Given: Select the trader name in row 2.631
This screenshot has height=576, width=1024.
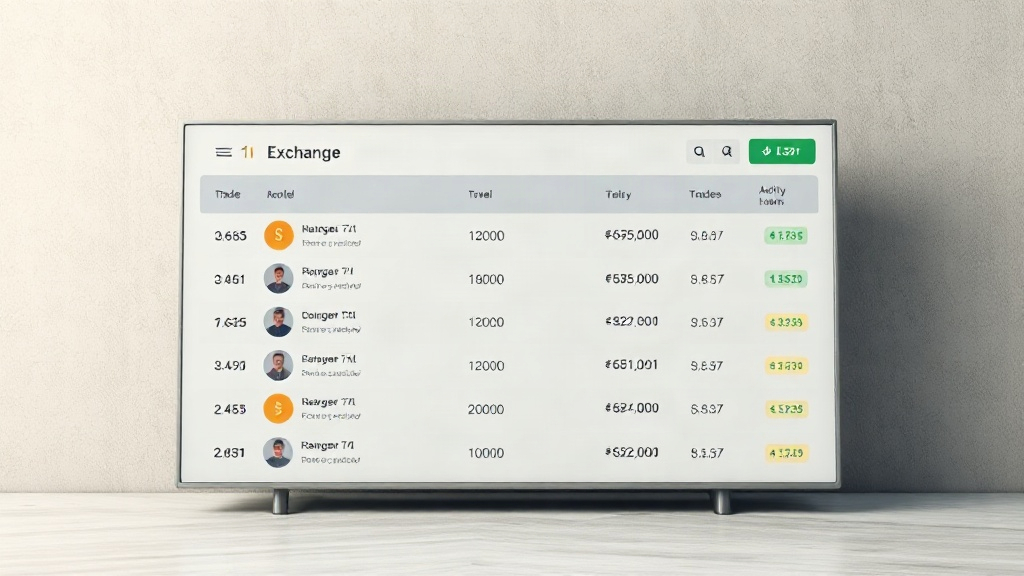Looking at the screenshot, I should coord(327,445).
